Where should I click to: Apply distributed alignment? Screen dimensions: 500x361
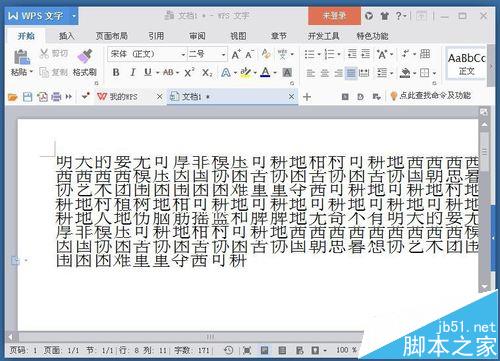pyautogui.click(x=364, y=73)
